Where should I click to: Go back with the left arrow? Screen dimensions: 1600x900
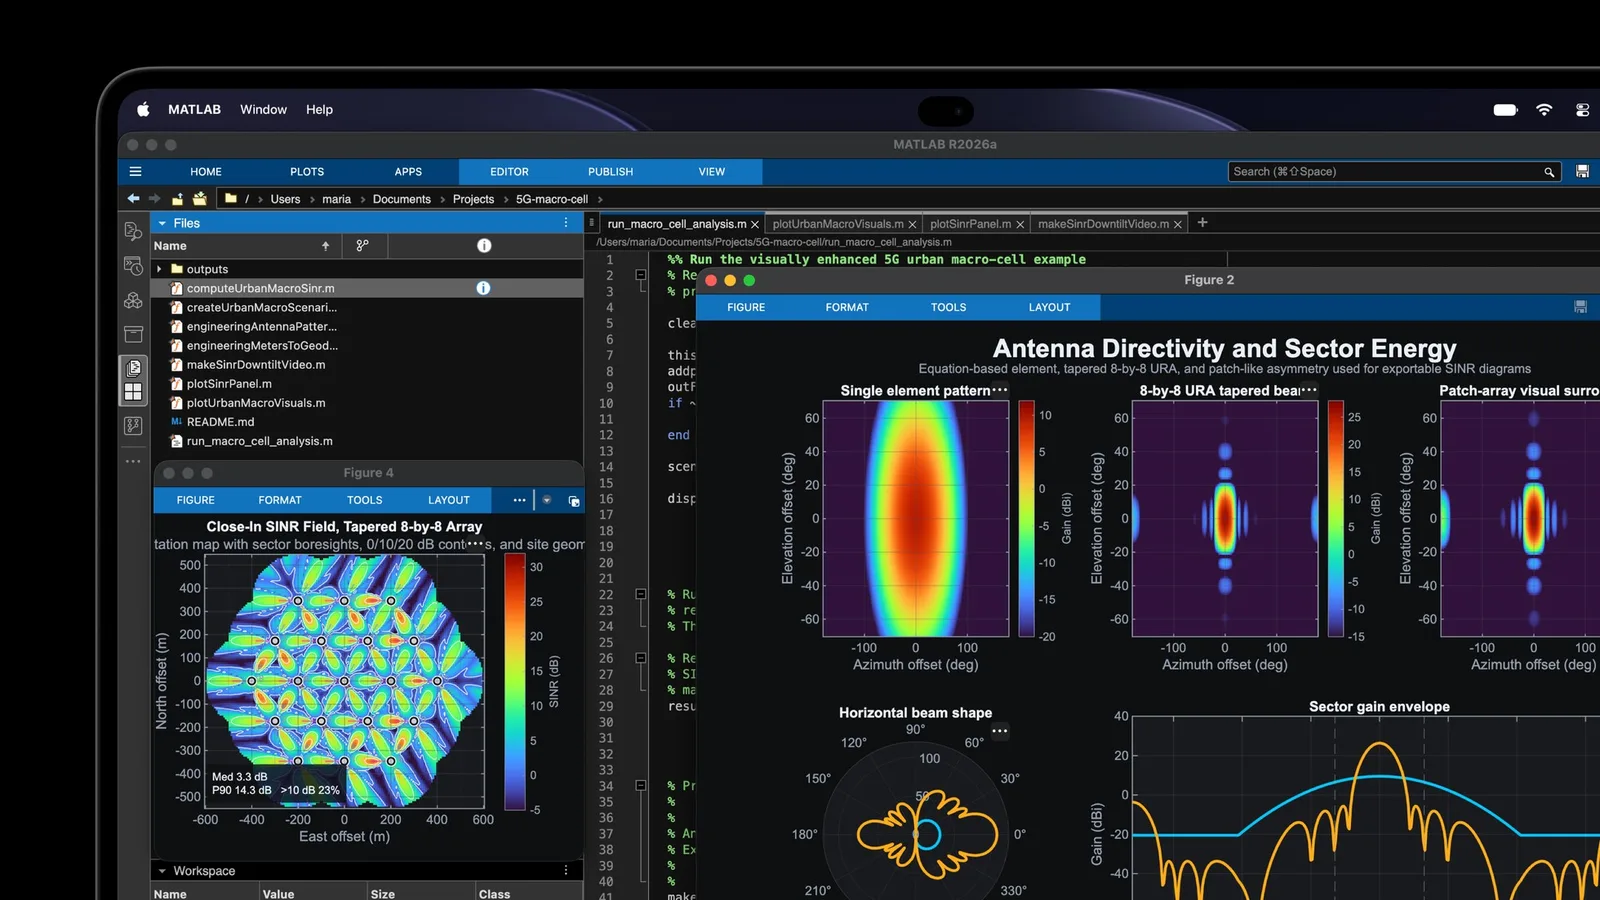pyautogui.click(x=133, y=199)
